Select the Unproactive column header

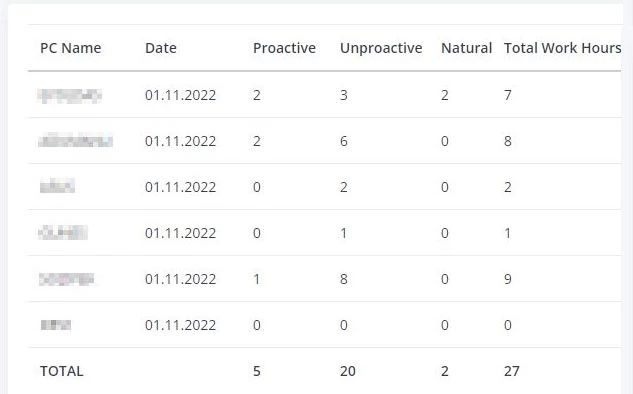coord(381,48)
